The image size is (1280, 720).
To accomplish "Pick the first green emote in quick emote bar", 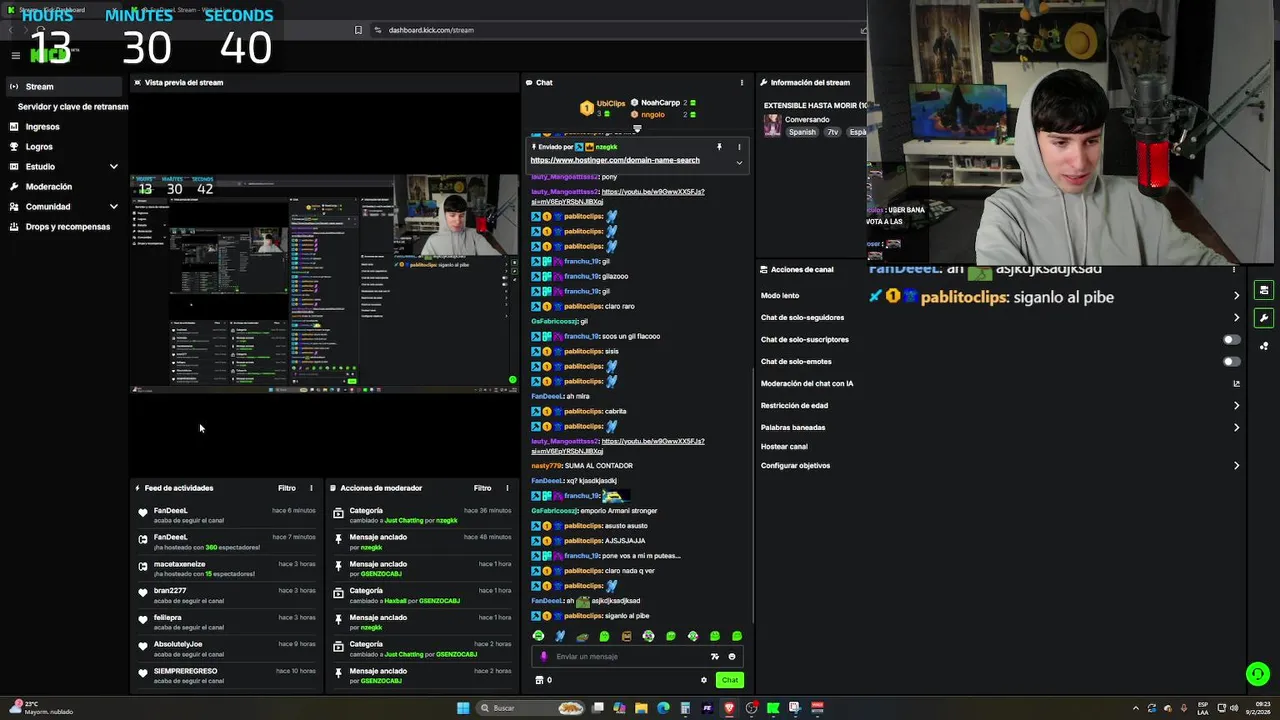I will coord(539,636).
